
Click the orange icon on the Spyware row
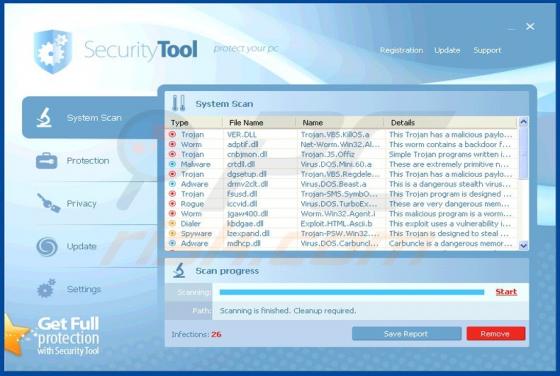click(x=172, y=234)
